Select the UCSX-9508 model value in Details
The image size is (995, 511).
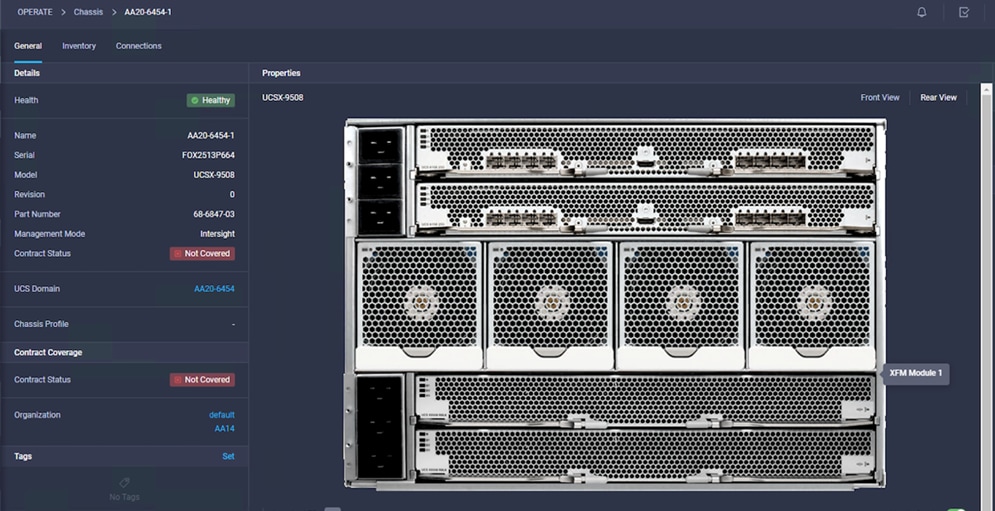214,175
